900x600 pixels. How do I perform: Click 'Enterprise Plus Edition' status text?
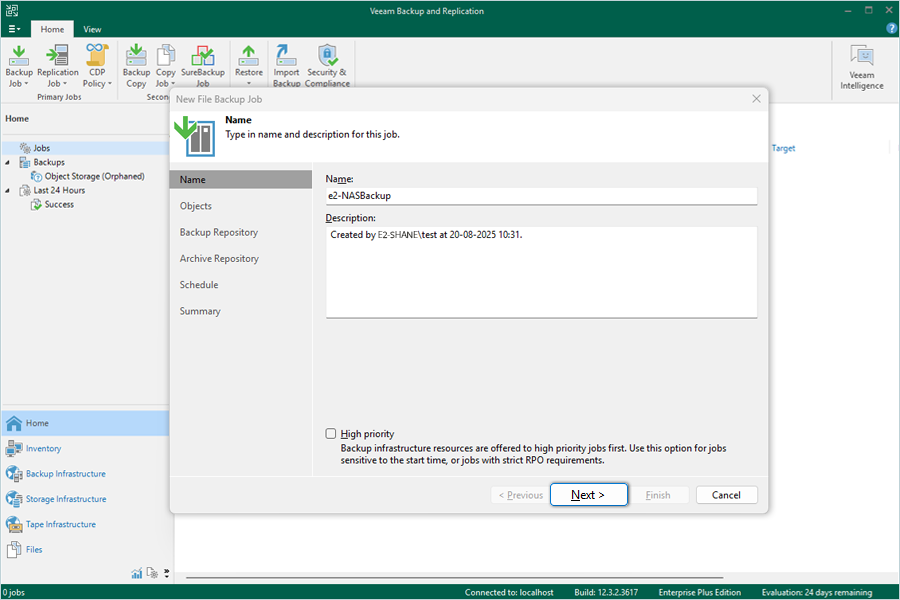pyautogui.click(x=700, y=593)
